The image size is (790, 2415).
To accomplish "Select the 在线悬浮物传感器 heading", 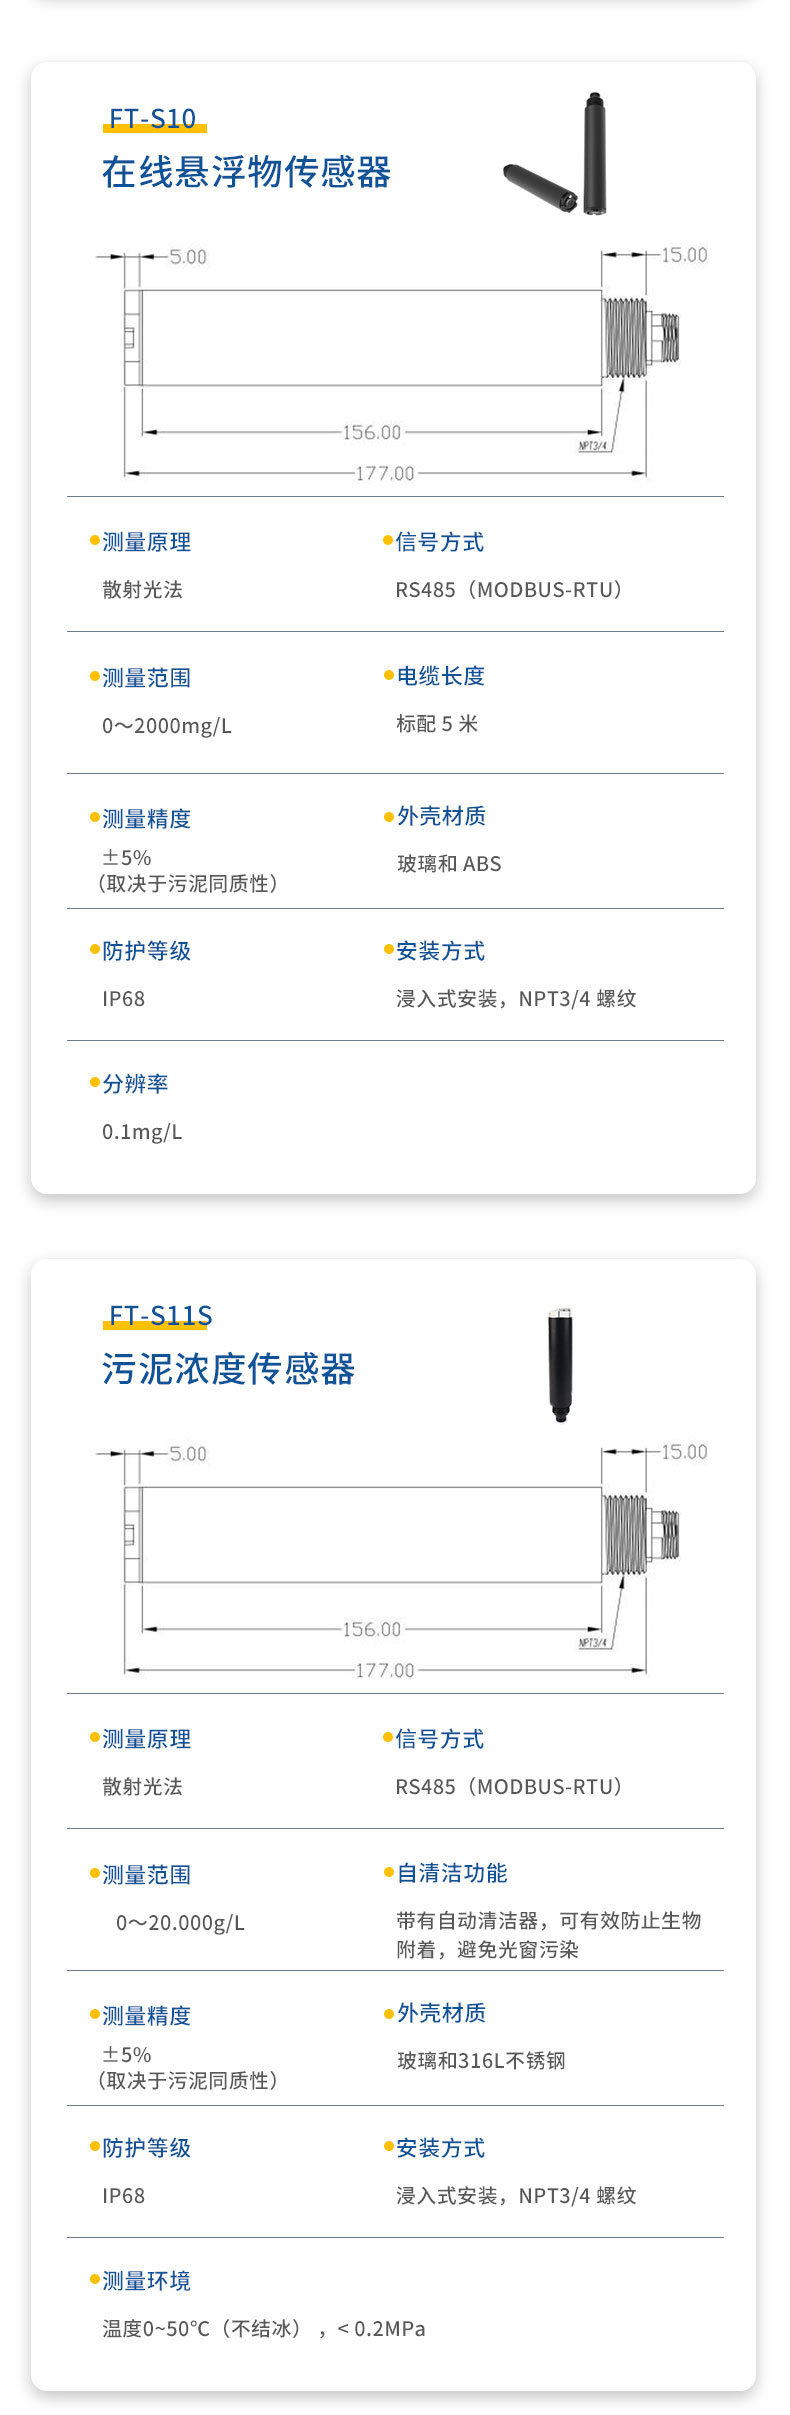I will coord(246,172).
